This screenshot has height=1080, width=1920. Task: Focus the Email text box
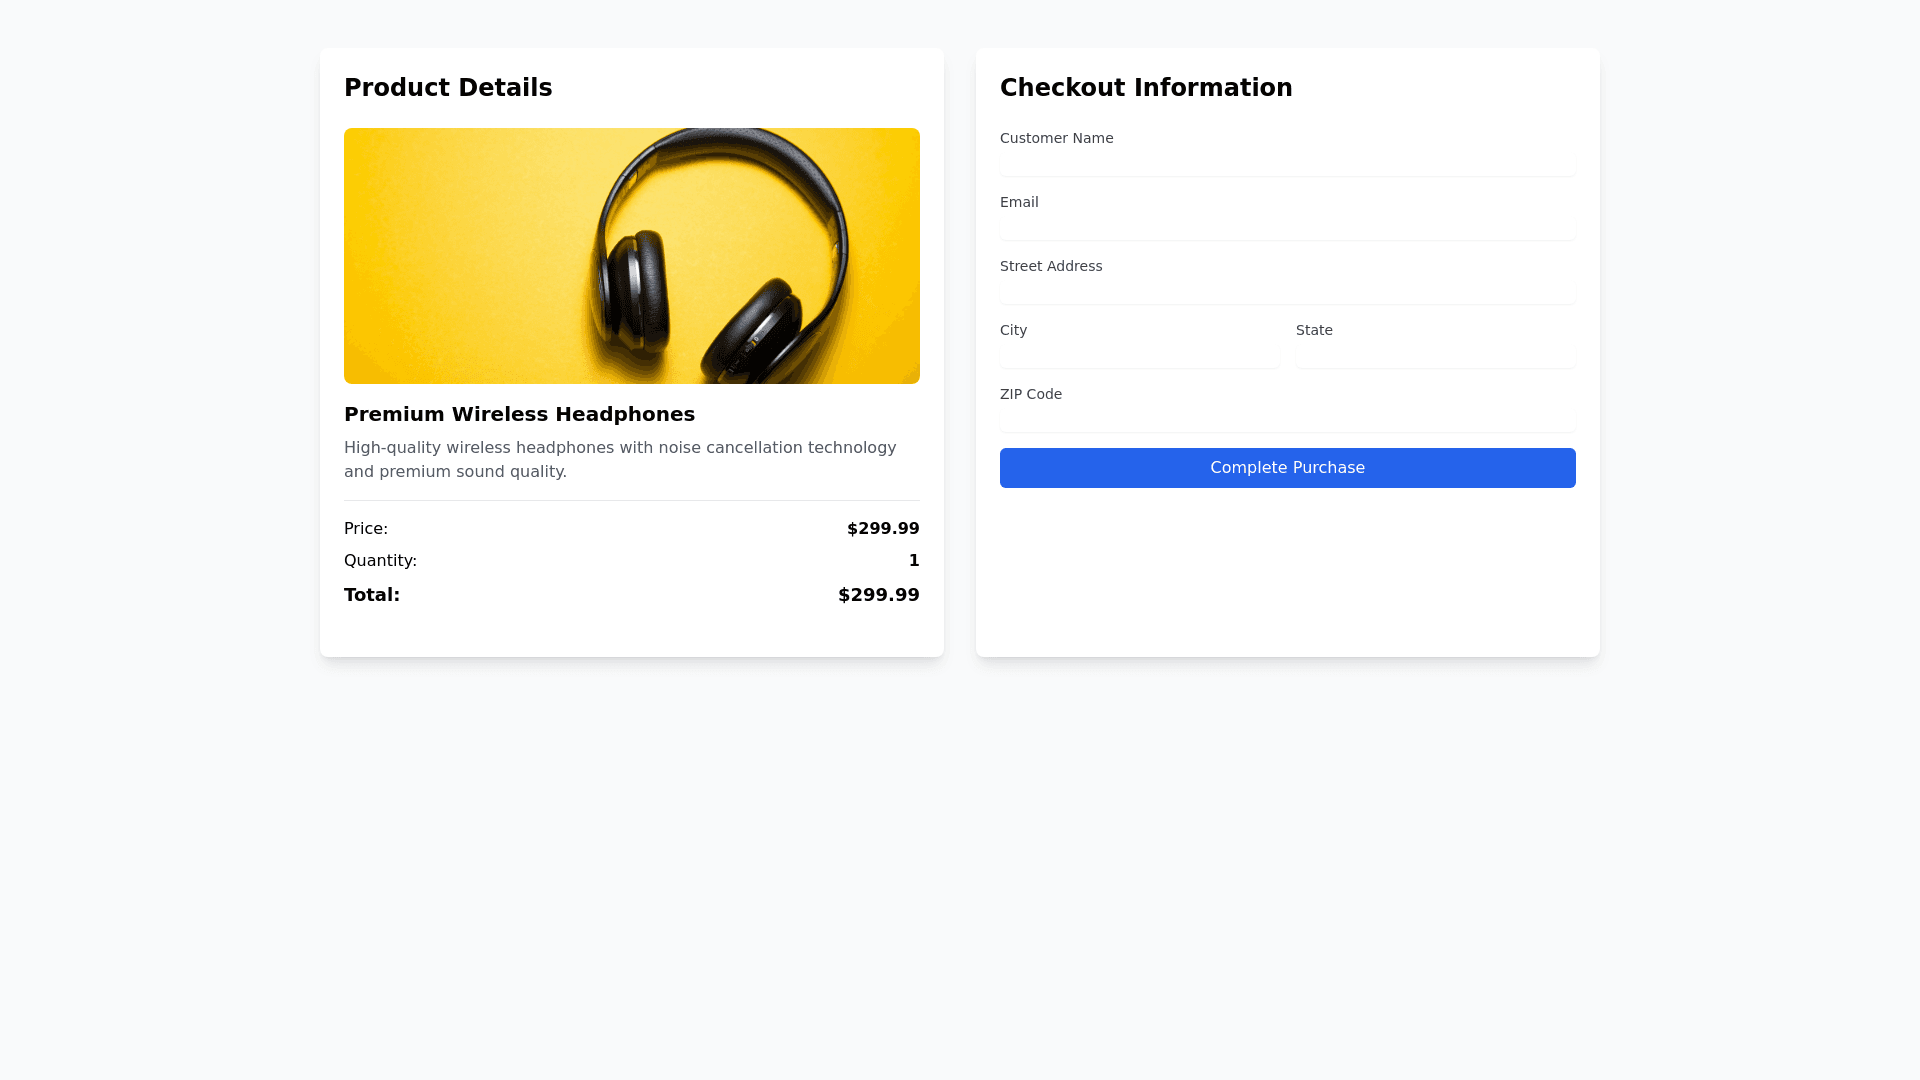pos(1287,228)
